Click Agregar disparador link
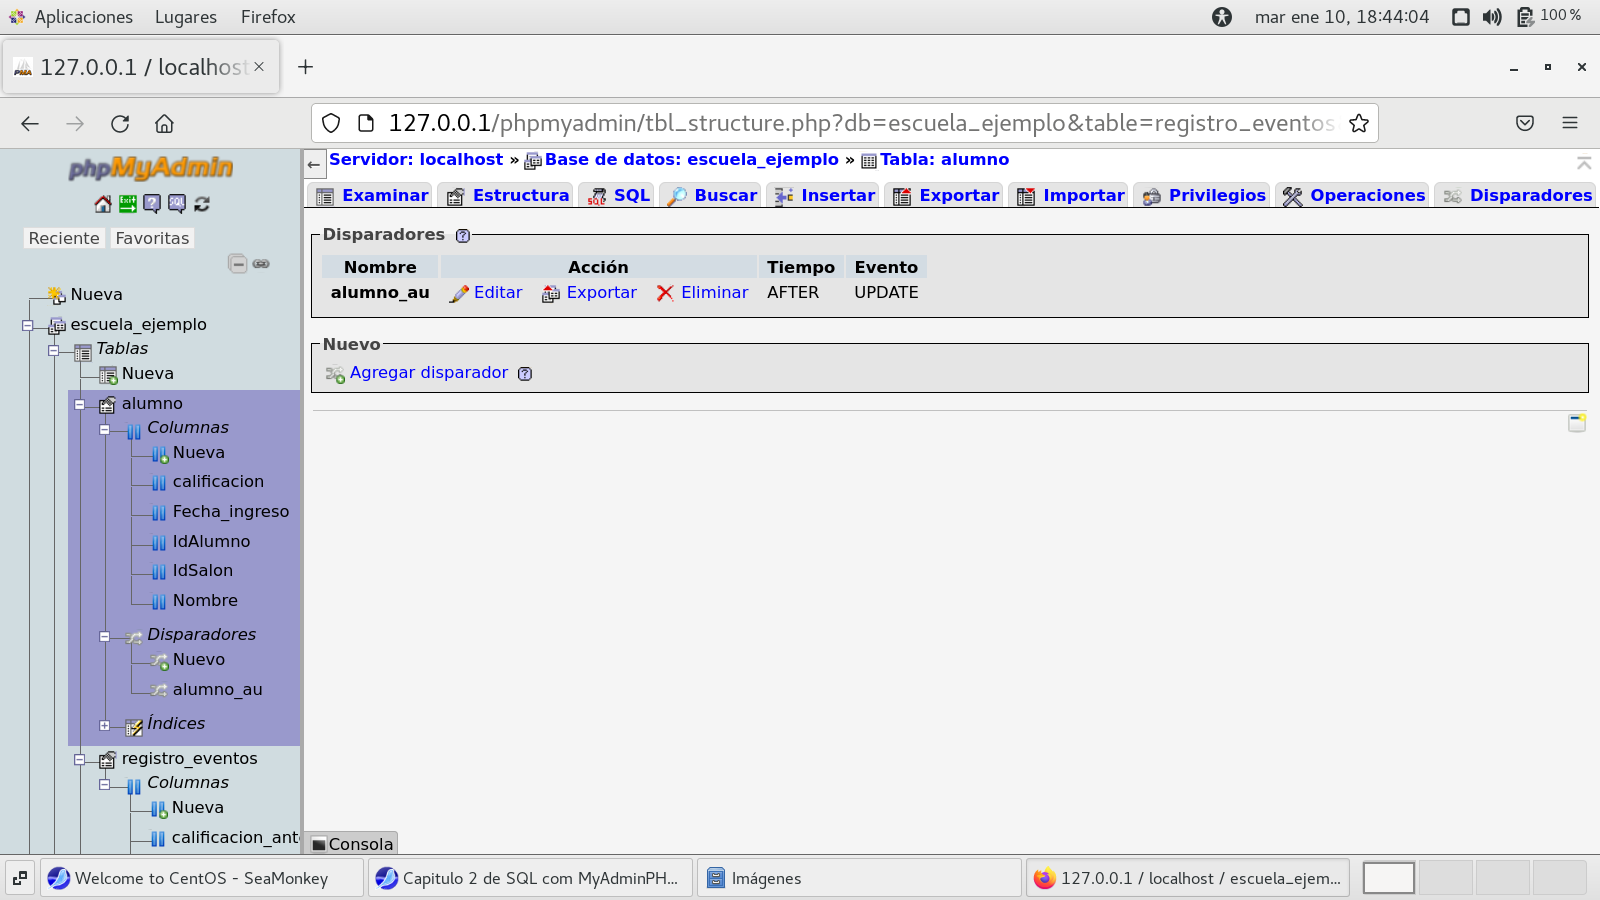The image size is (1600, 900). coord(428,373)
